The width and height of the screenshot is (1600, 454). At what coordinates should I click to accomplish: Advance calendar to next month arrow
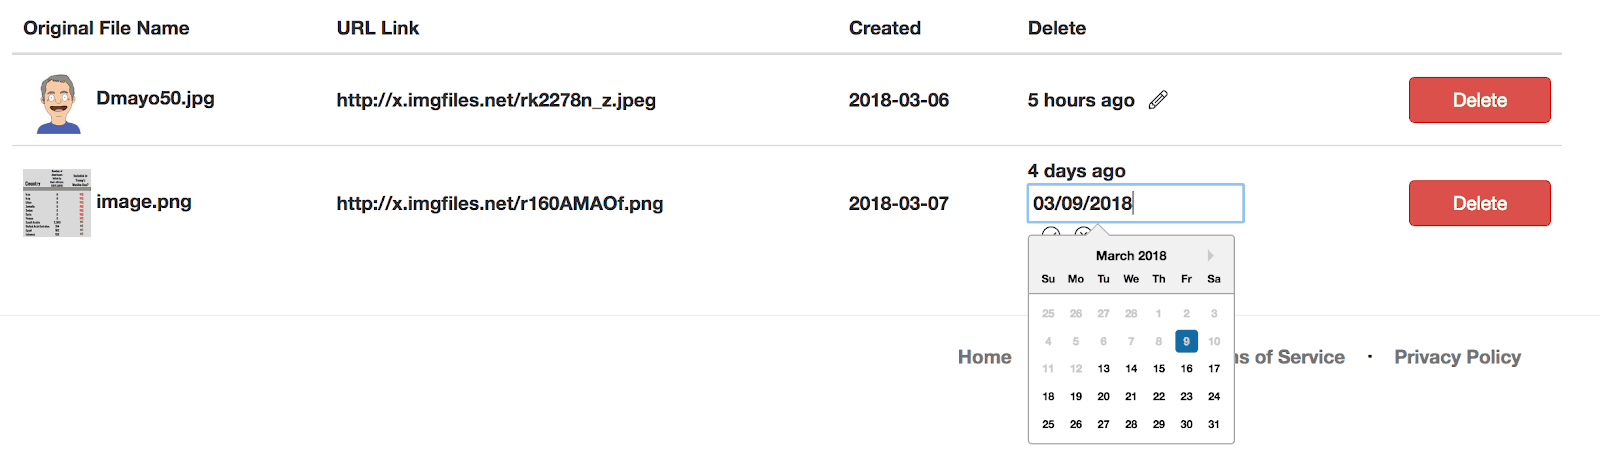(1210, 255)
